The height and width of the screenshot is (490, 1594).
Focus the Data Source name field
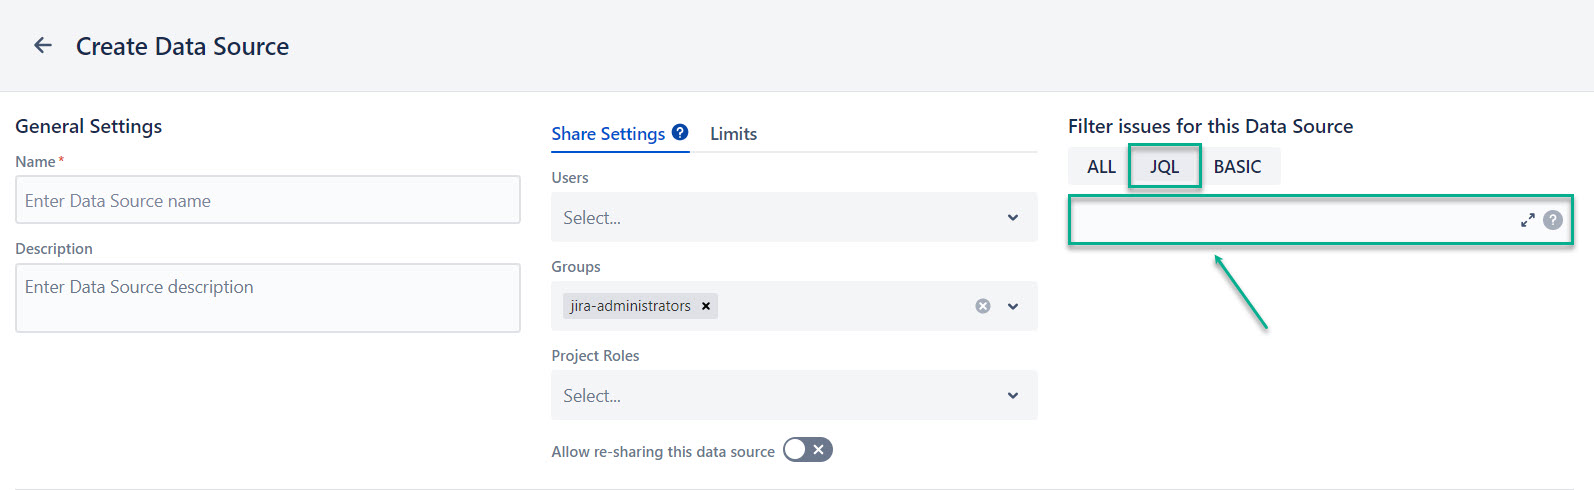pyautogui.click(x=267, y=200)
